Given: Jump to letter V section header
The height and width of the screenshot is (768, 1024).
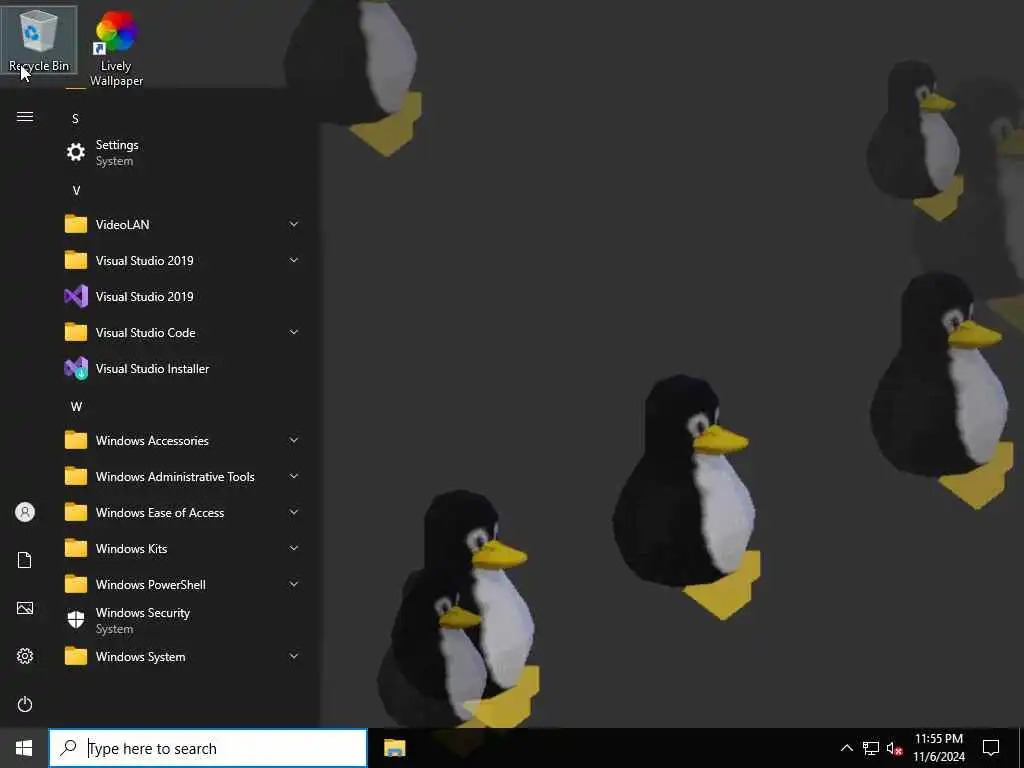Looking at the screenshot, I should pos(76,191).
